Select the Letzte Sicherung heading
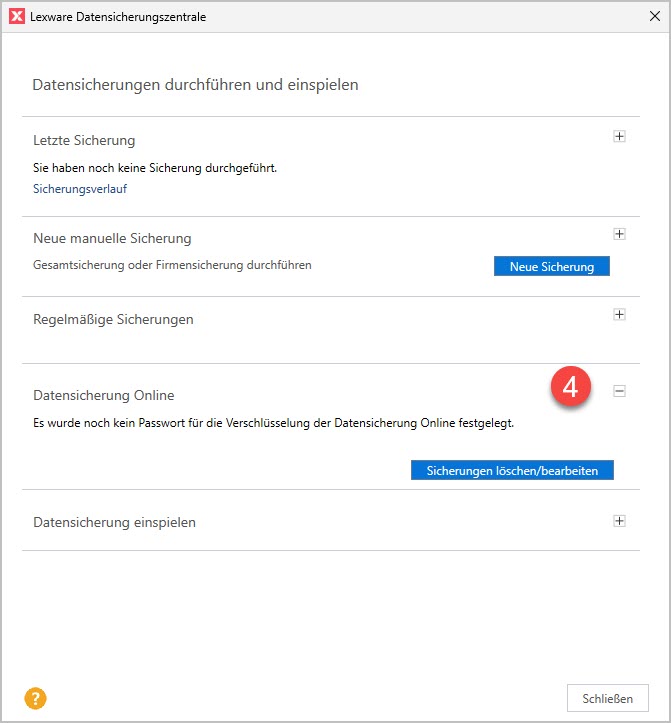The width and height of the screenshot is (671, 723). coord(84,140)
